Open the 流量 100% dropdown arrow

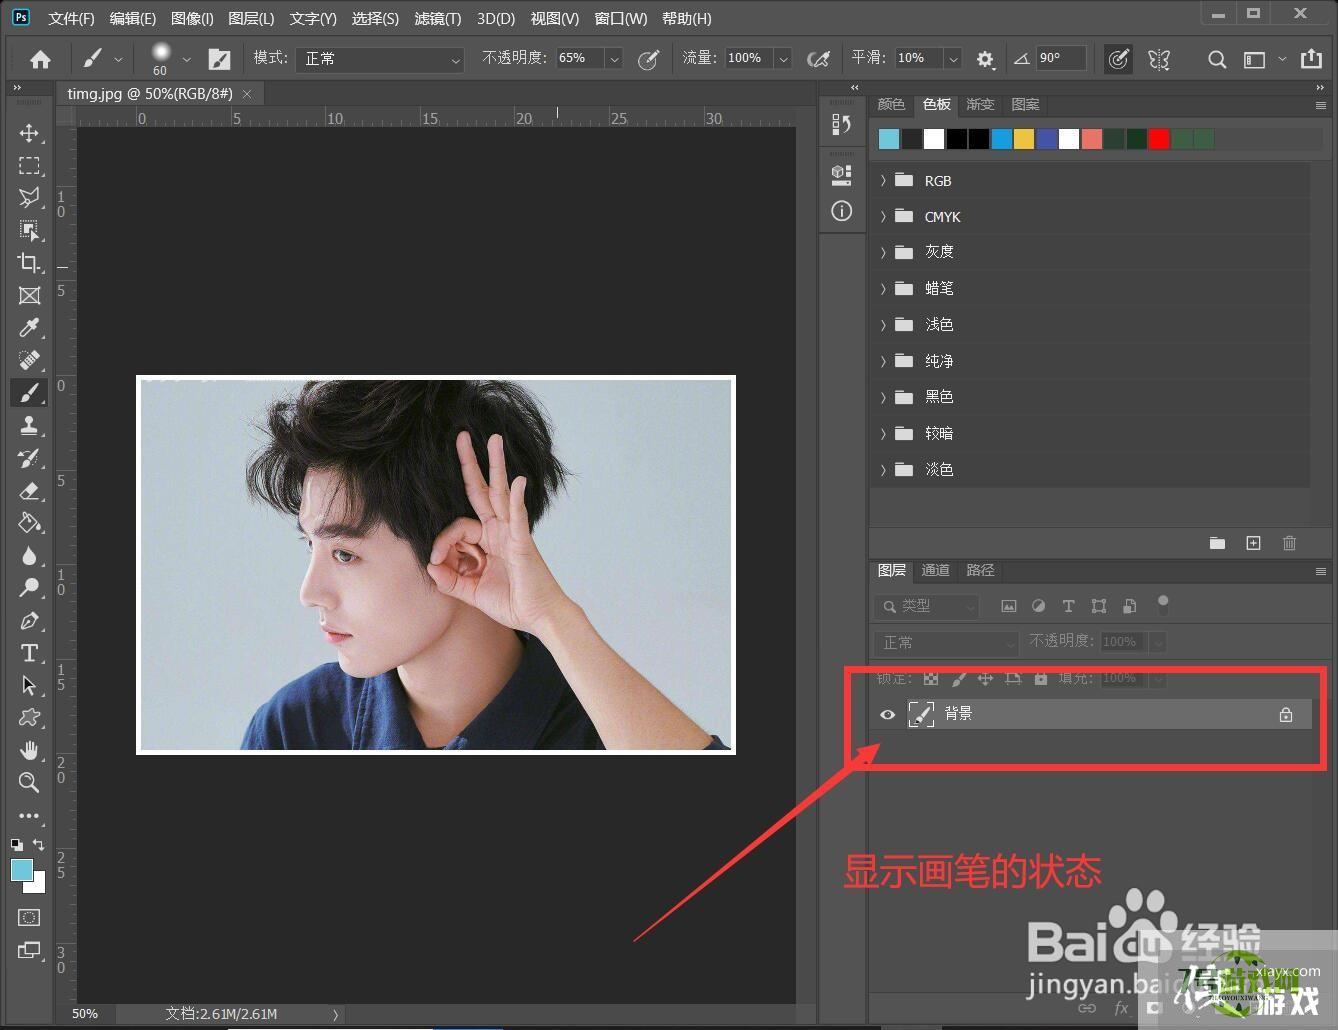click(x=784, y=59)
